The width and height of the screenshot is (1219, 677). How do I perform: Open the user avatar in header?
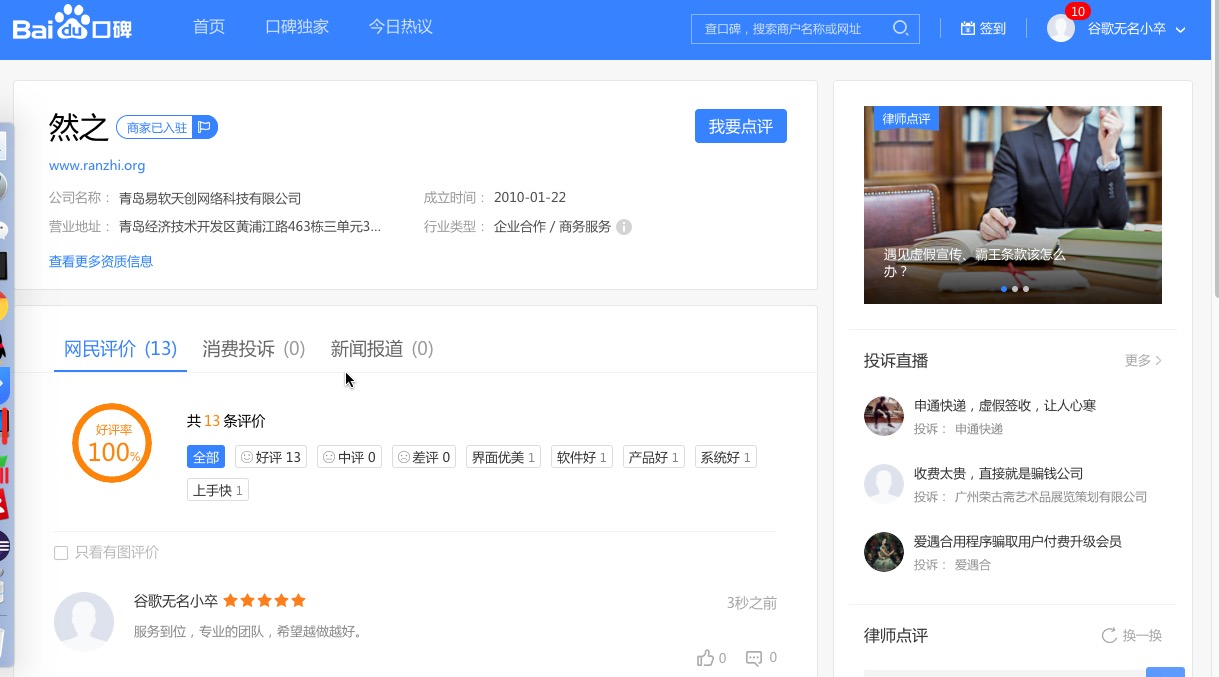coord(1061,28)
